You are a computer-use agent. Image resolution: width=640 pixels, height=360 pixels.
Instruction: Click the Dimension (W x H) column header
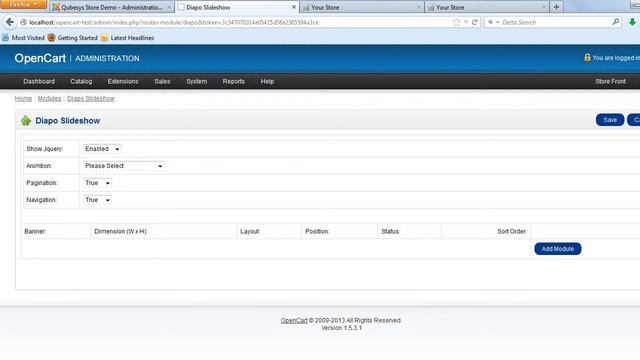click(120, 231)
